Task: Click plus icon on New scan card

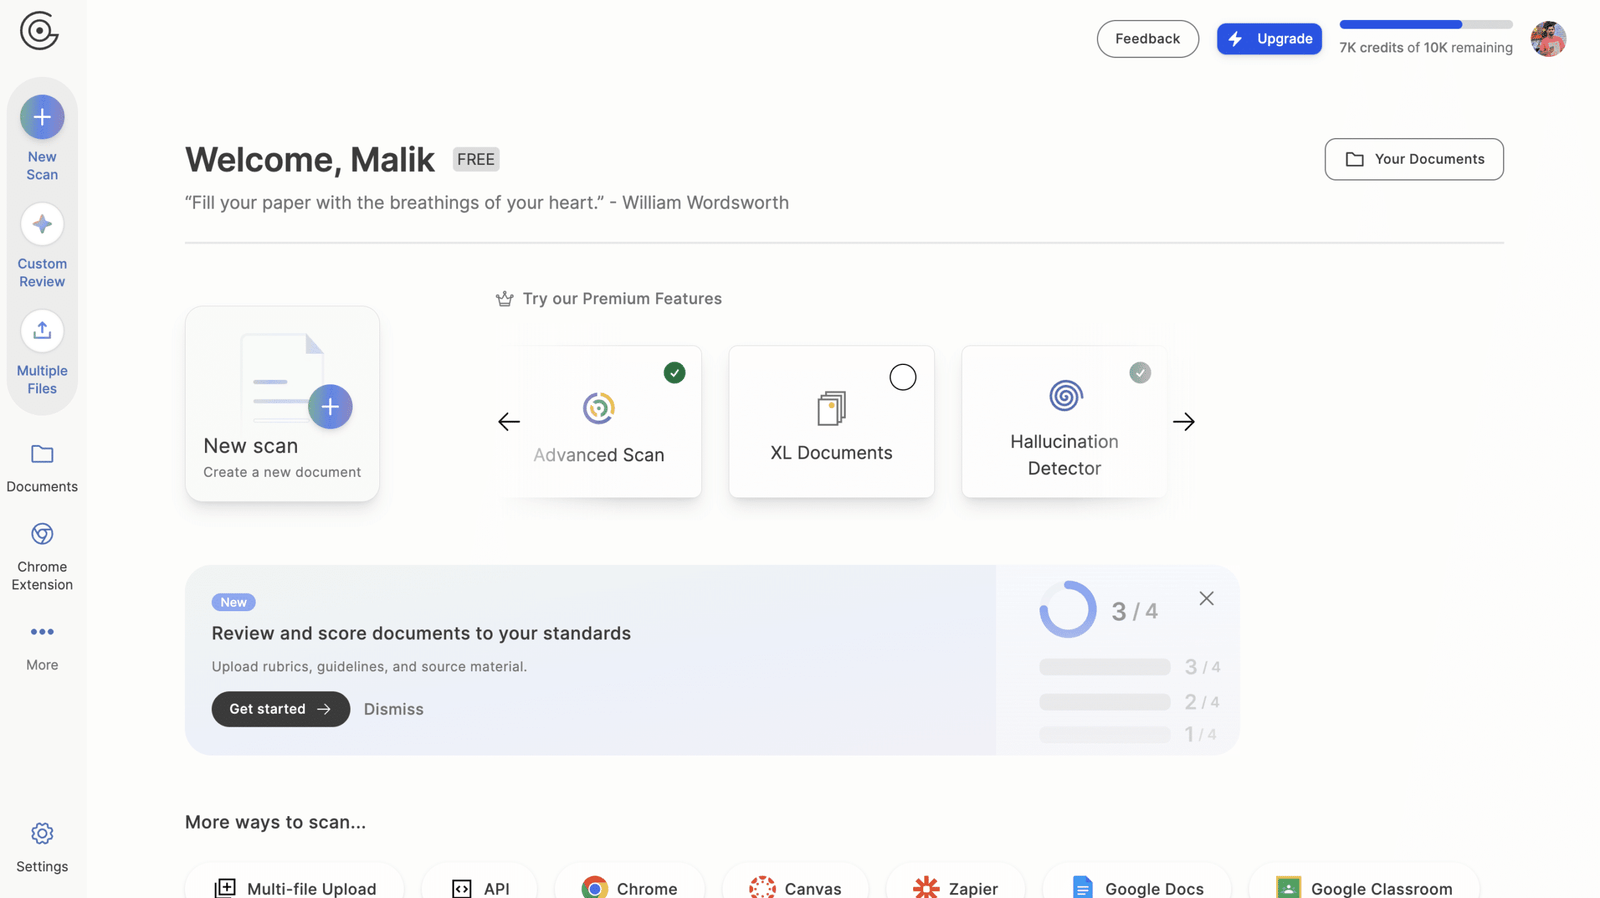Action: pyautogui.click(x=330, y=407)
